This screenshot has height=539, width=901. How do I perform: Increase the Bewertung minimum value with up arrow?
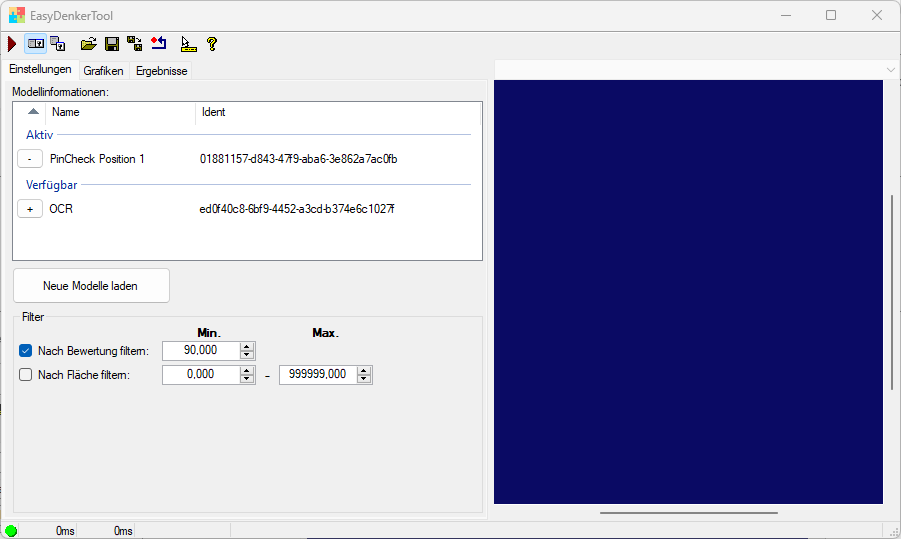click(x=248, y=346)
